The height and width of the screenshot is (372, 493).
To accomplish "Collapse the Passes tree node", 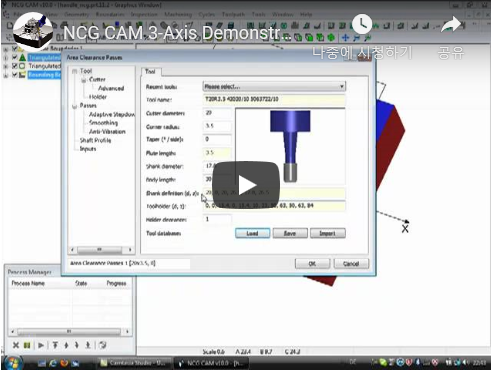I will tap(74, 106).
